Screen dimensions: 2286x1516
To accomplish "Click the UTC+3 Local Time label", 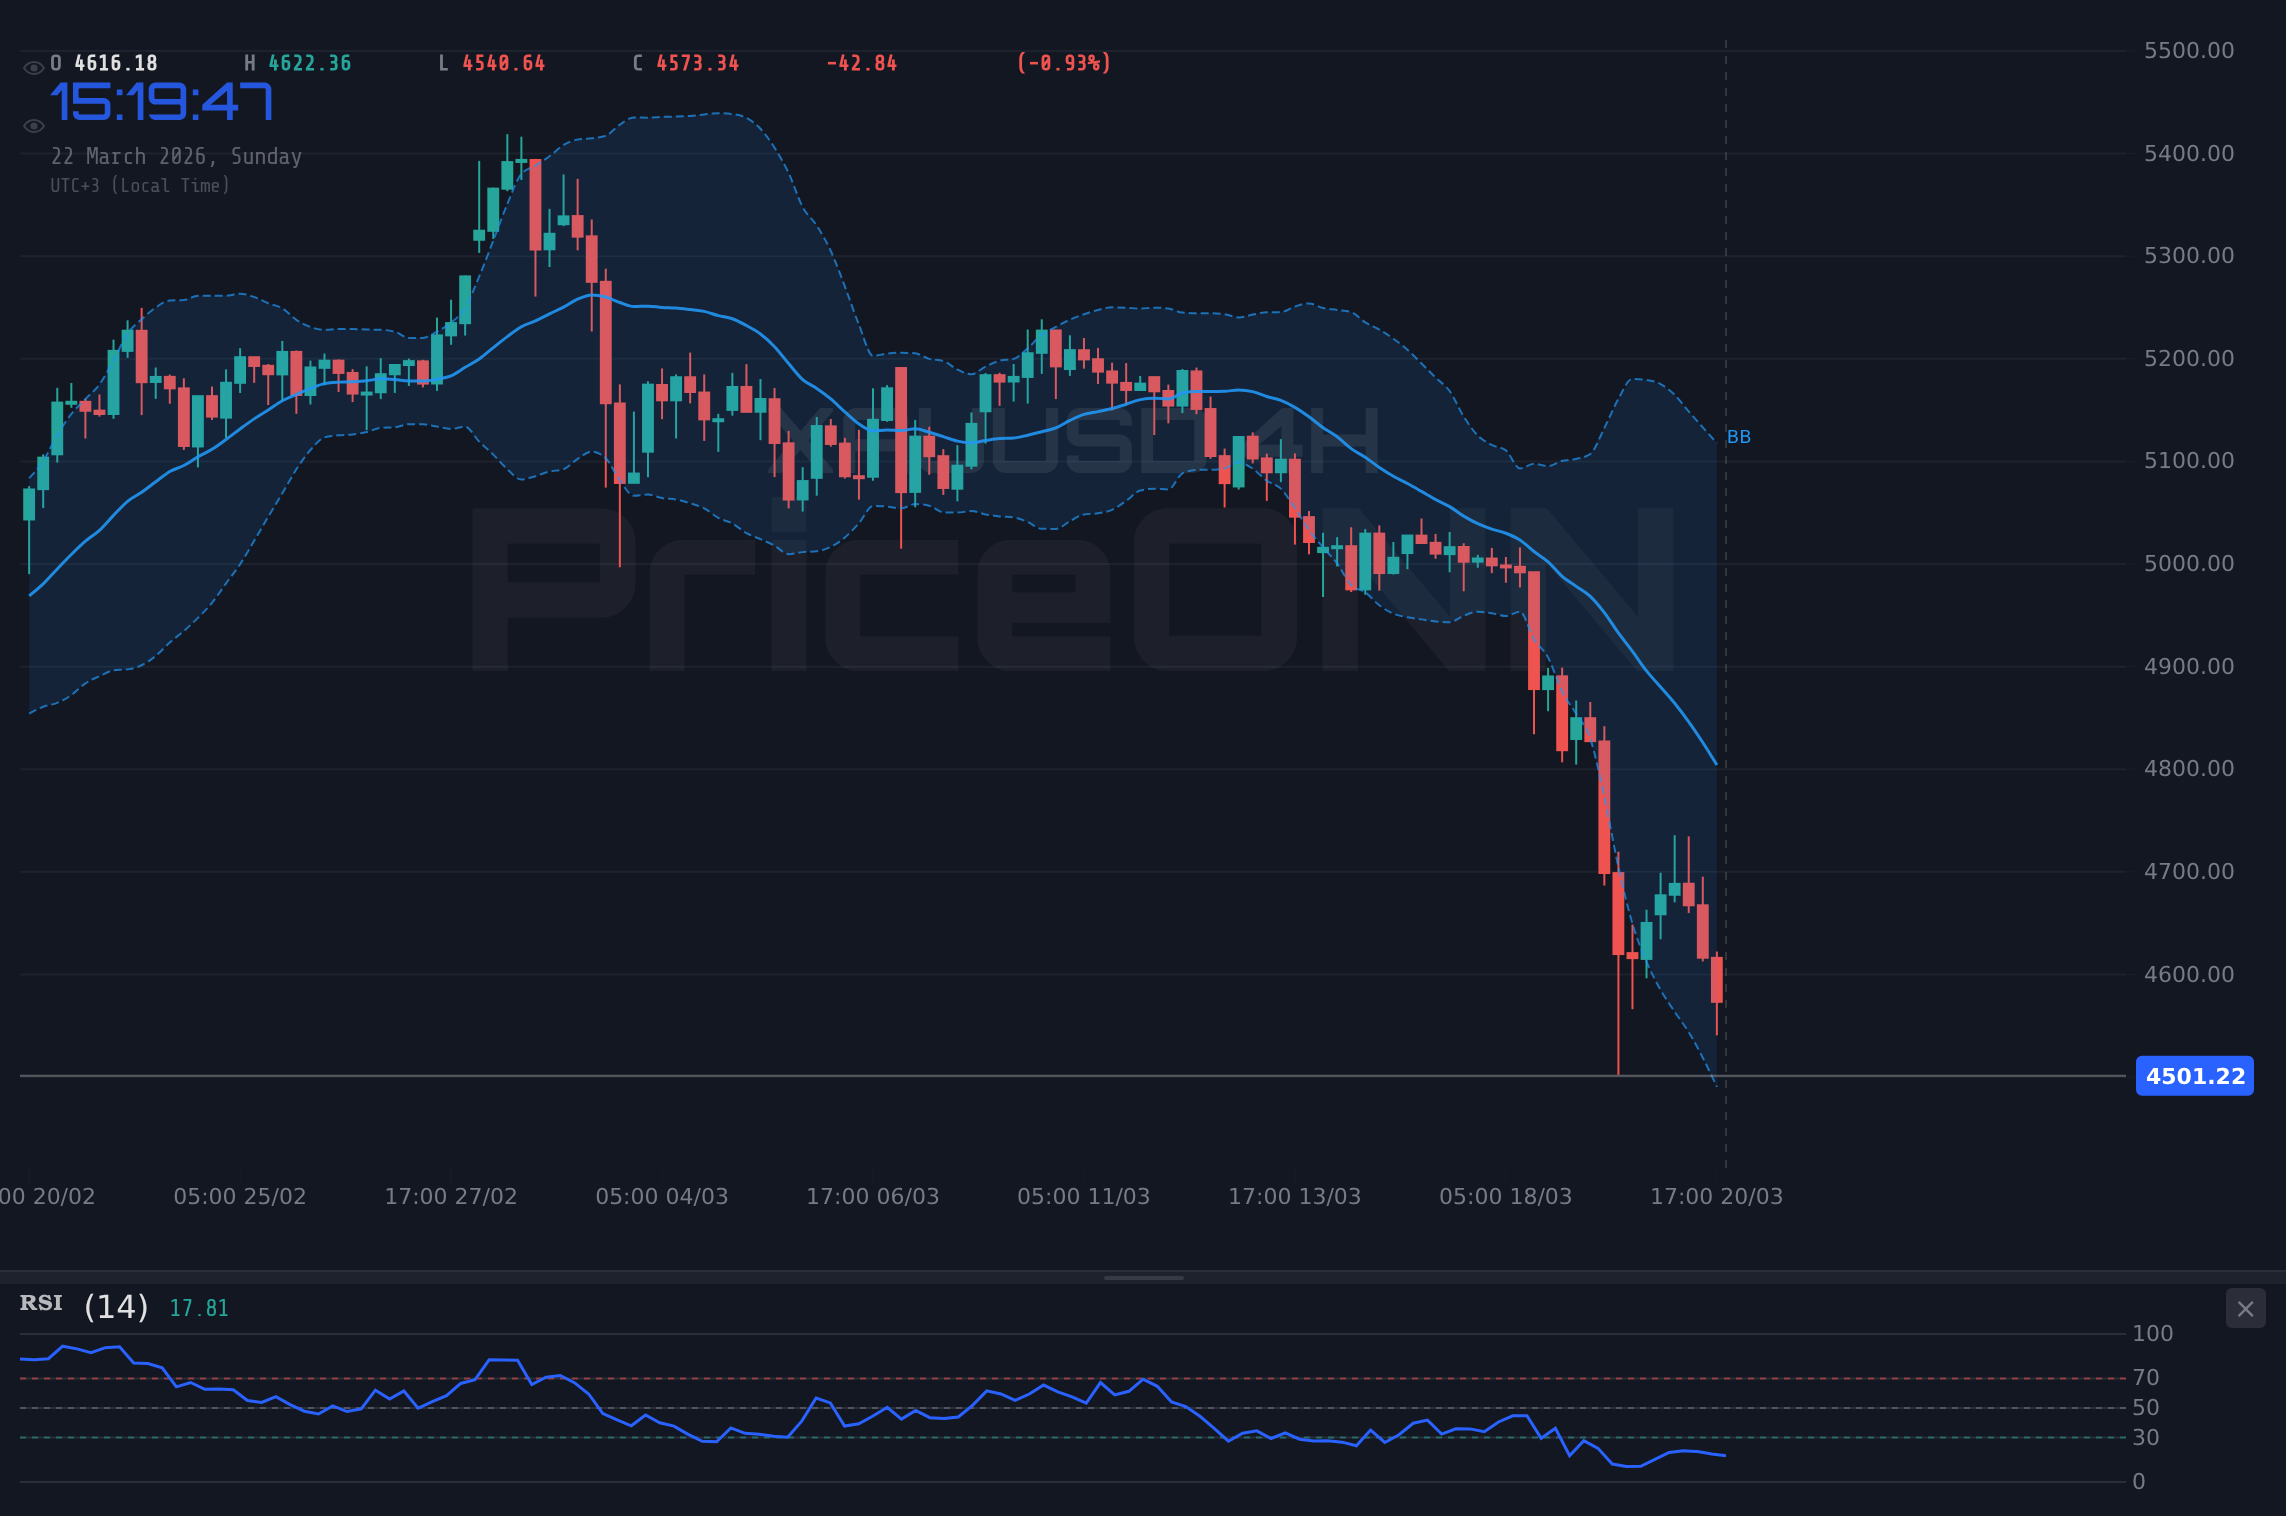I will [140, 185].
